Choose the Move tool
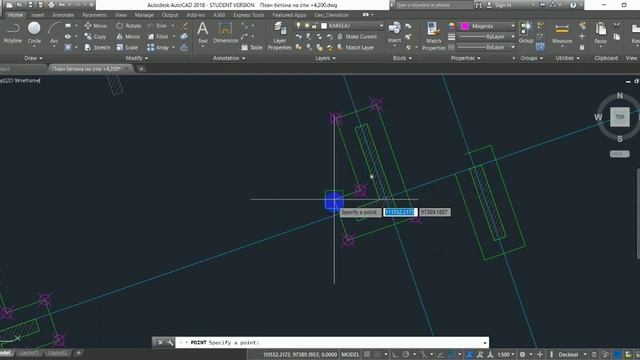640x360 pixels. click(96, 26)
